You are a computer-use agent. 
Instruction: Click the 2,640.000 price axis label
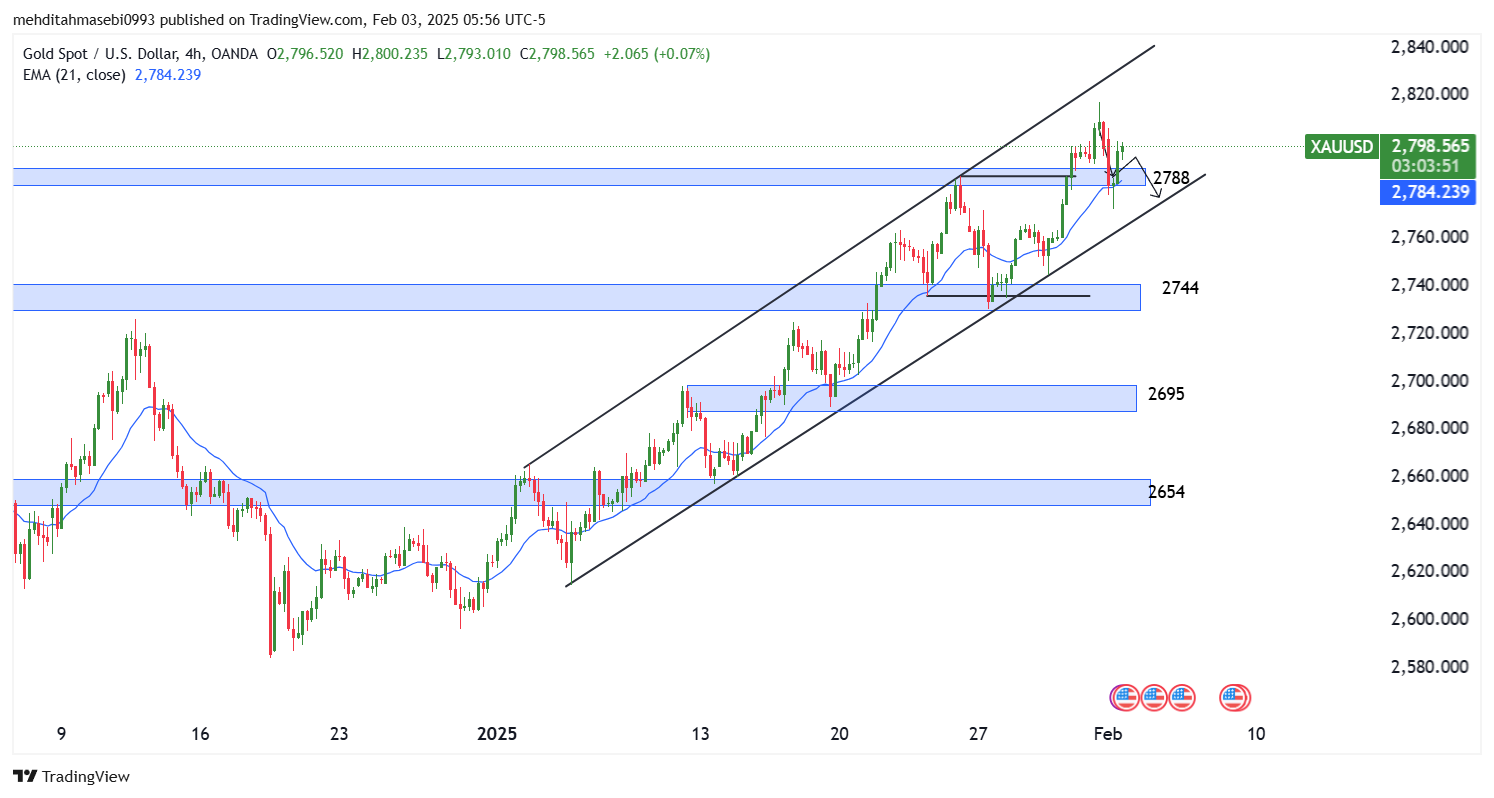1429,524
